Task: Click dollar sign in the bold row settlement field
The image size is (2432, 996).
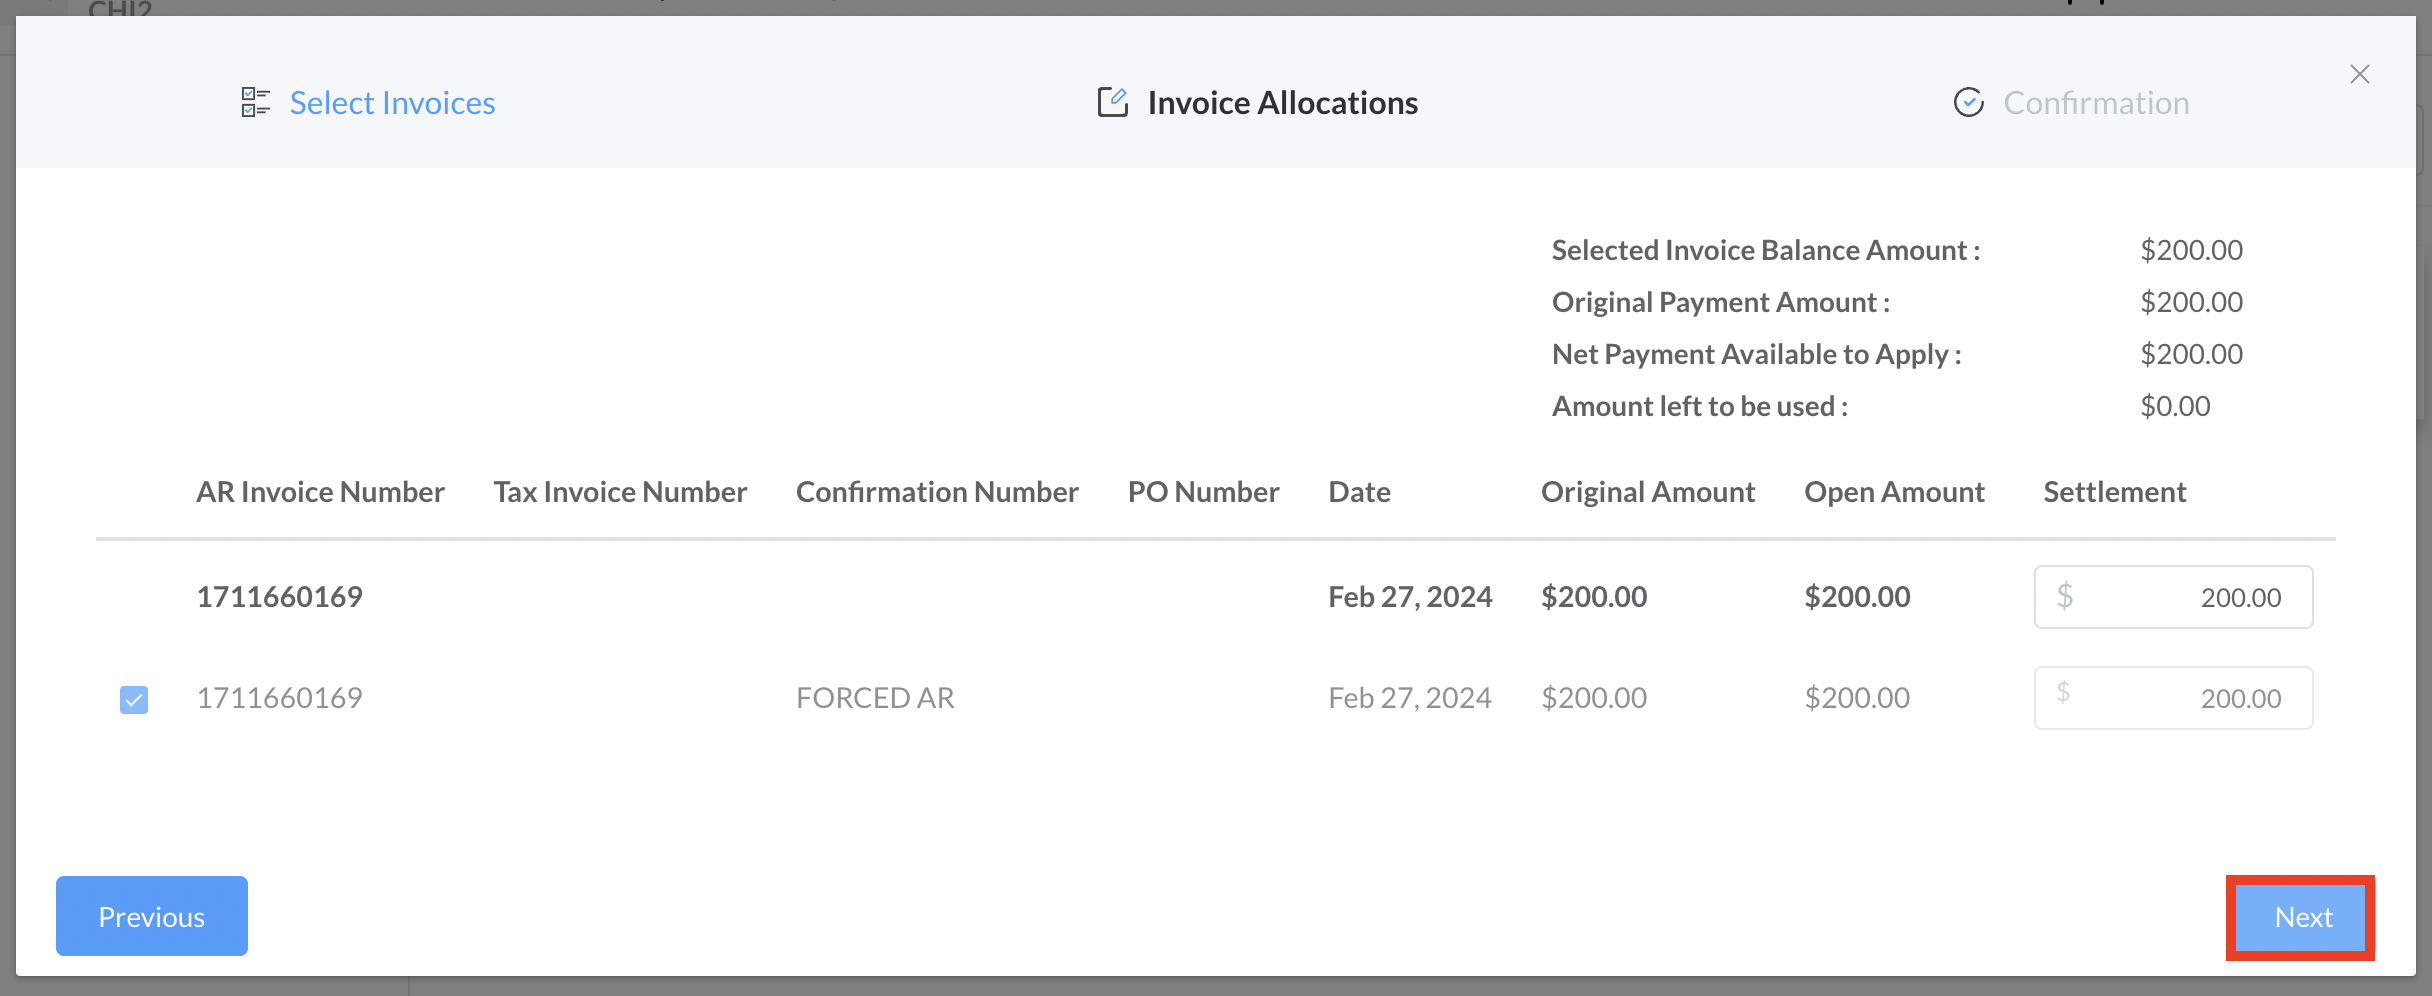Action: [2065, 597]
